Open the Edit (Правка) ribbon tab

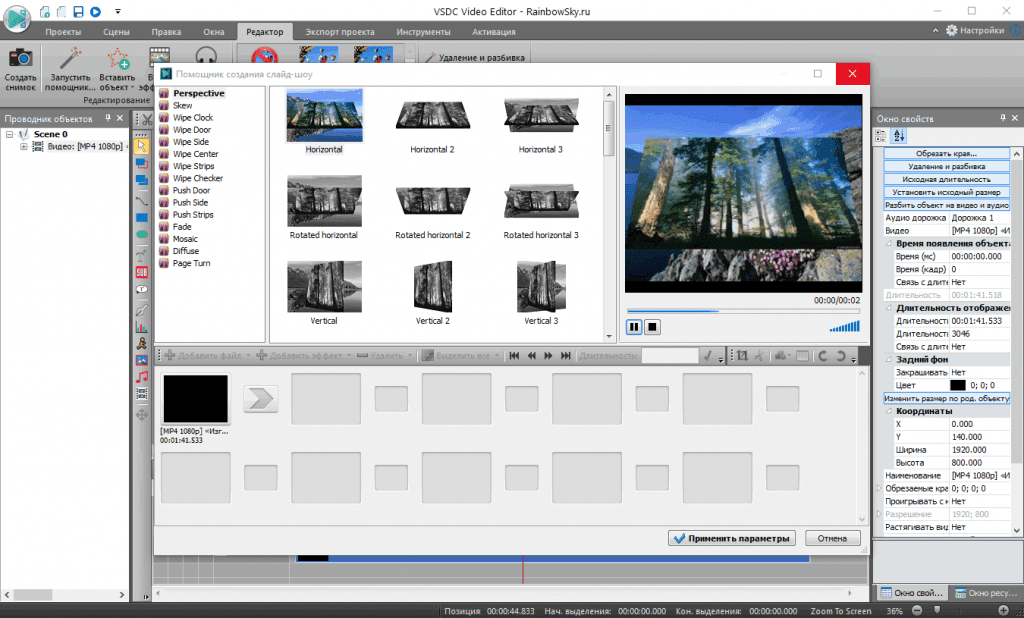tap(166, 31)
